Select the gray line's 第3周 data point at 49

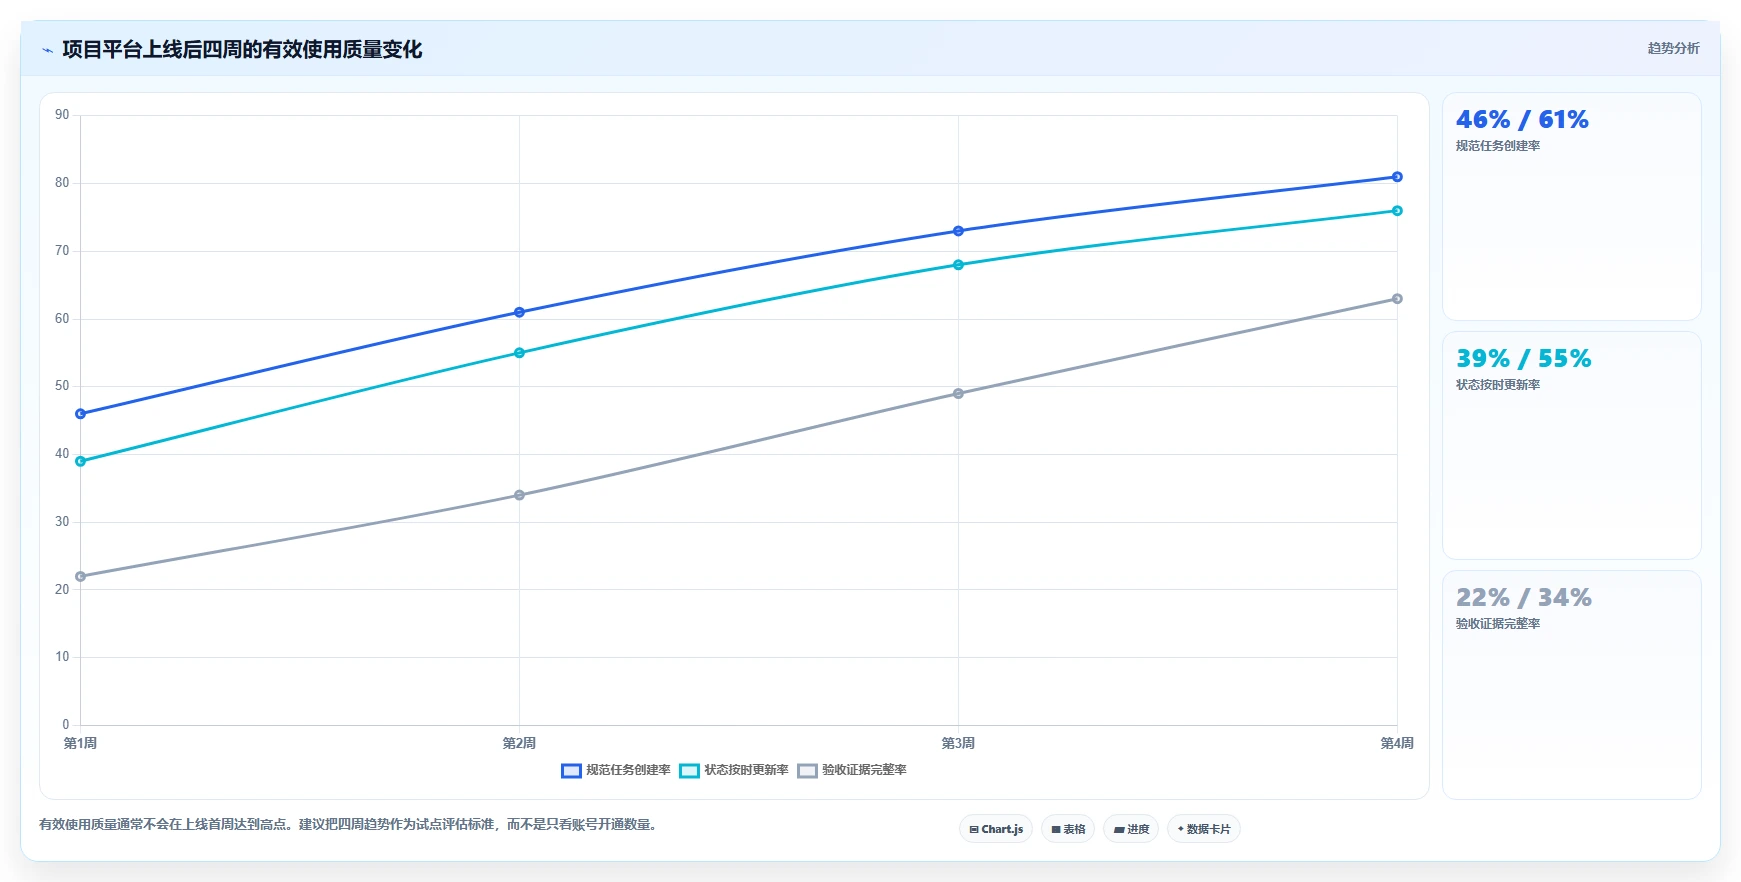[958, 393]
